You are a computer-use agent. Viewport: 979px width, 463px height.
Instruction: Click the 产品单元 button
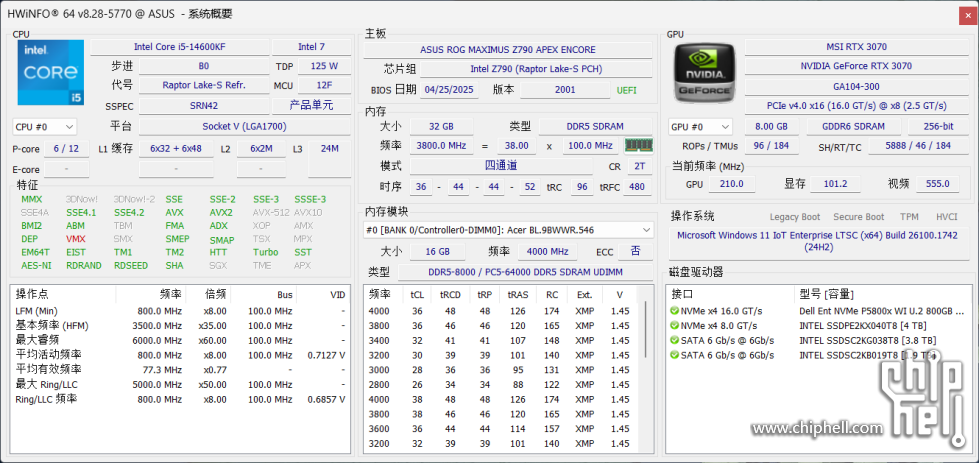[312, 106]
